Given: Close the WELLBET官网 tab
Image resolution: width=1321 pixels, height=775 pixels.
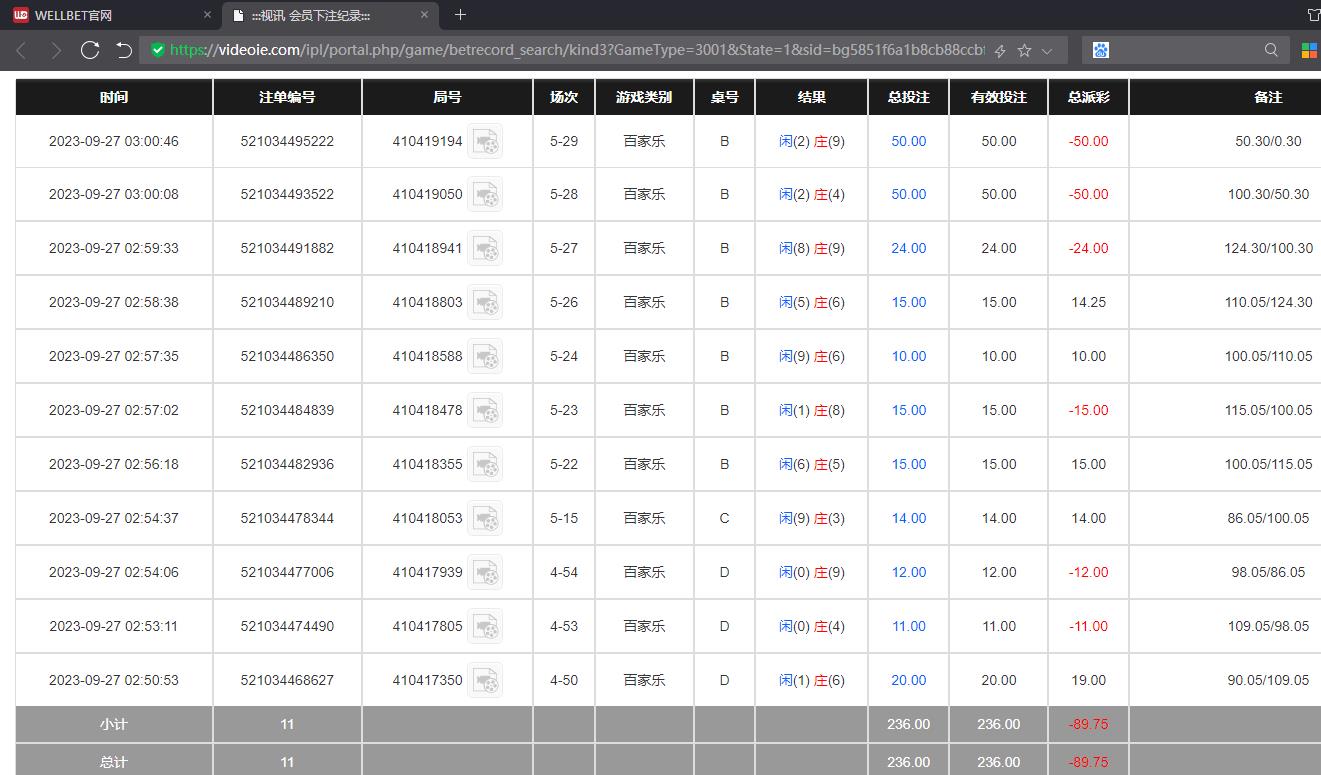Looking at the screenshot, I should [208, 15].
